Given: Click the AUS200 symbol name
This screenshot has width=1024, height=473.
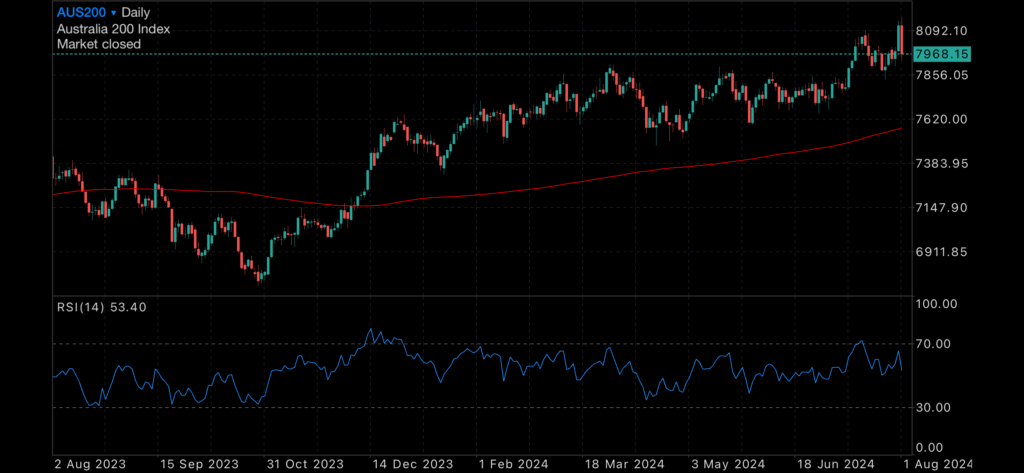Looking at the screenshot, I should pos(82,12).
